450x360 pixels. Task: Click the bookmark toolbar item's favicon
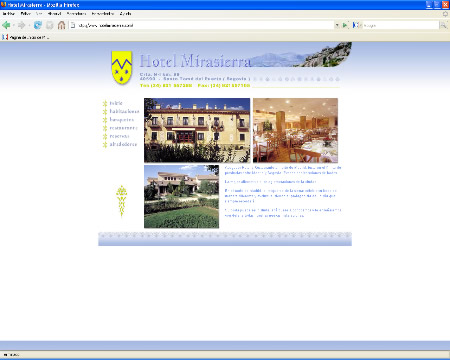coord(5,37)
